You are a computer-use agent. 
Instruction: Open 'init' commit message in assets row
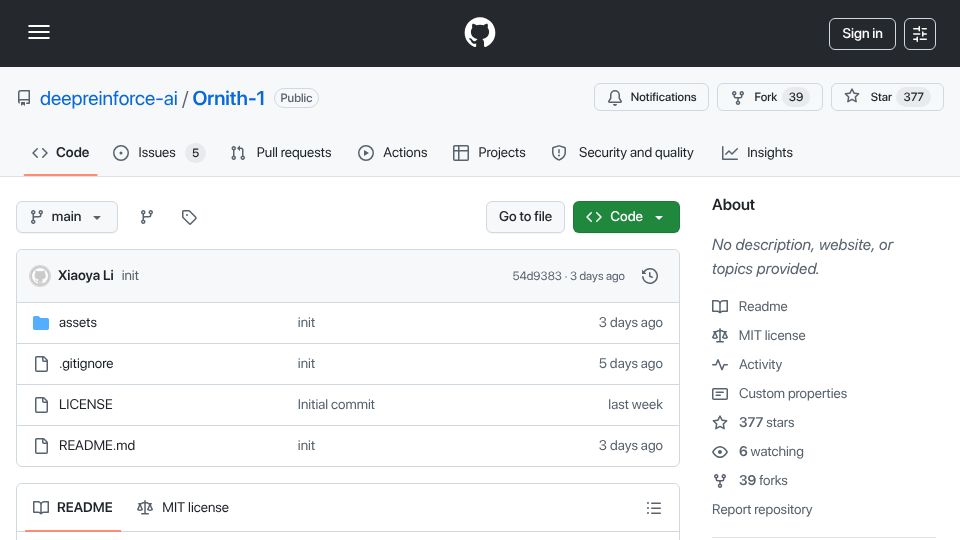tap(306, 323)
